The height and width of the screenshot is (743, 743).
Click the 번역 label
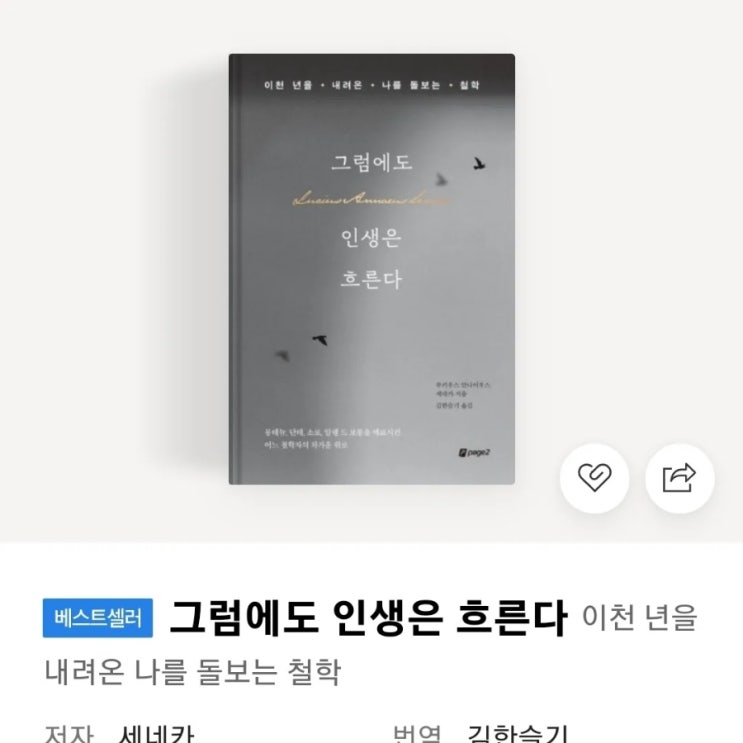click(417, 734)
